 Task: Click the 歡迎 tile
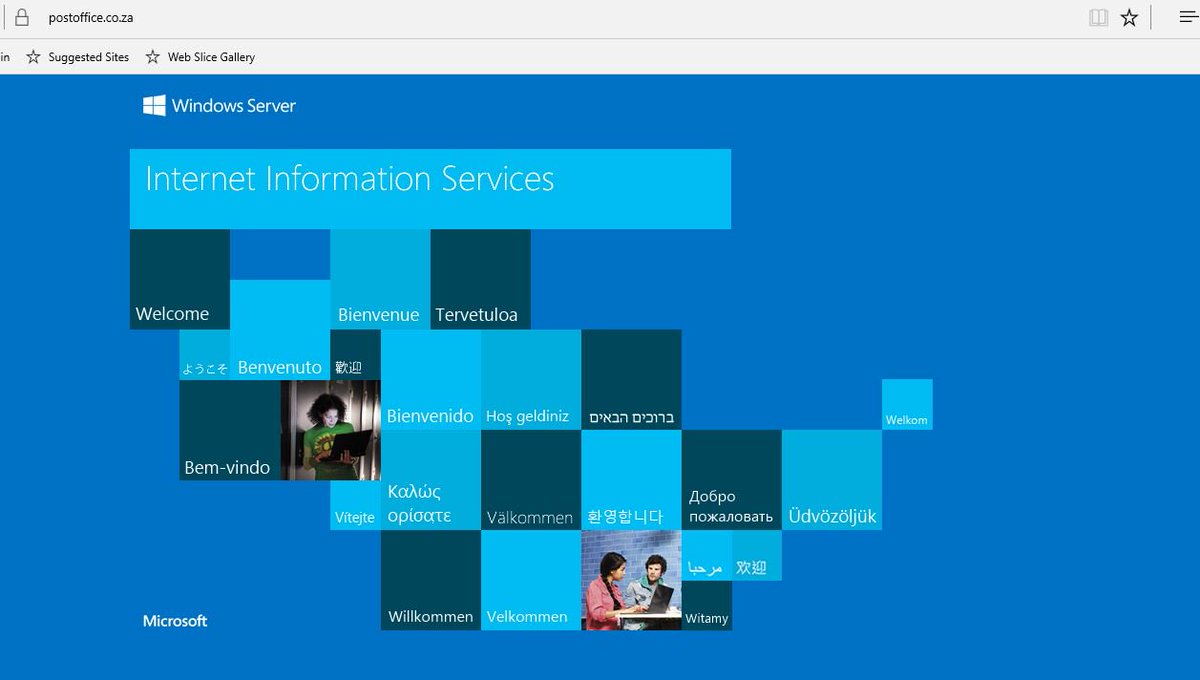(355, 354)
